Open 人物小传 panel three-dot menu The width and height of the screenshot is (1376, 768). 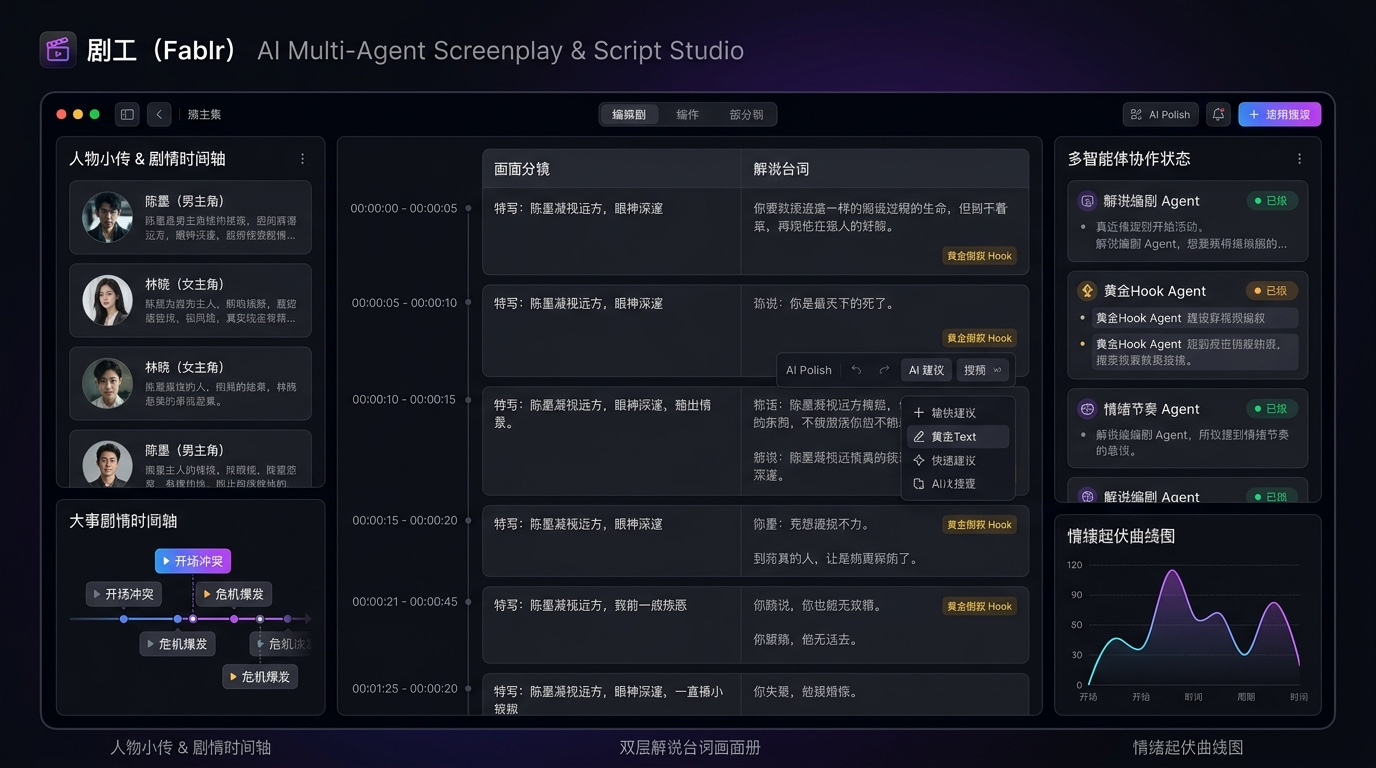click(x=303, y=159)
